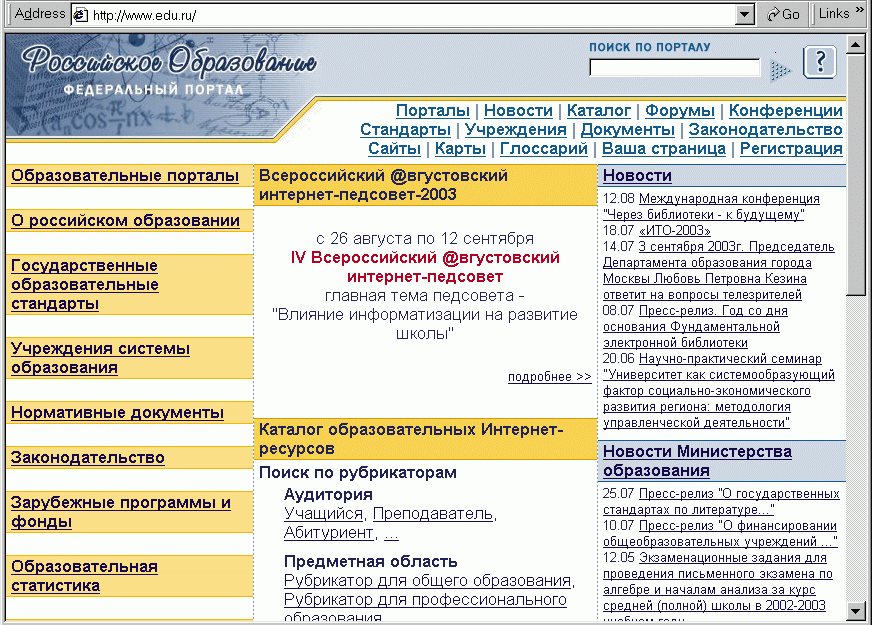872x625 pixels.
Task: Click the vertical scrollbar thumb
Action: [855, 175]
